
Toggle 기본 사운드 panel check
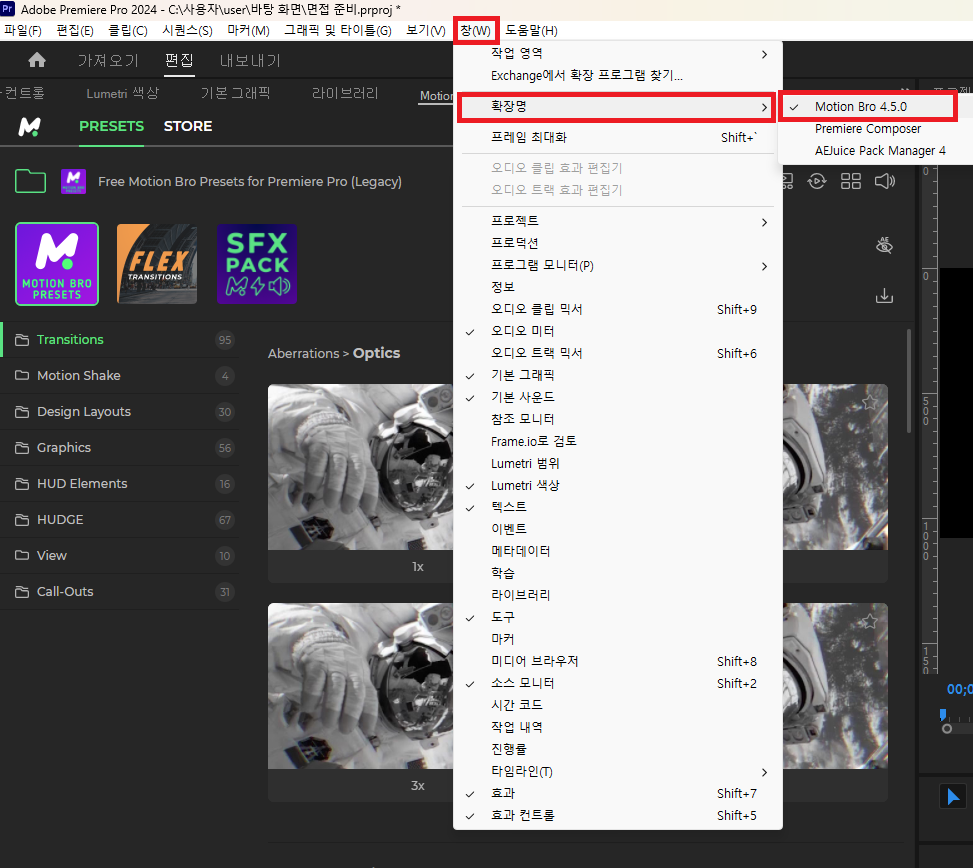[x=617, y=397]
